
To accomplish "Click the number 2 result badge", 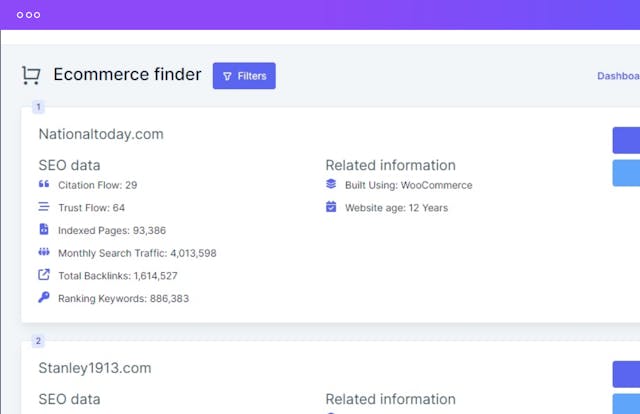I will tap(38, 341).
